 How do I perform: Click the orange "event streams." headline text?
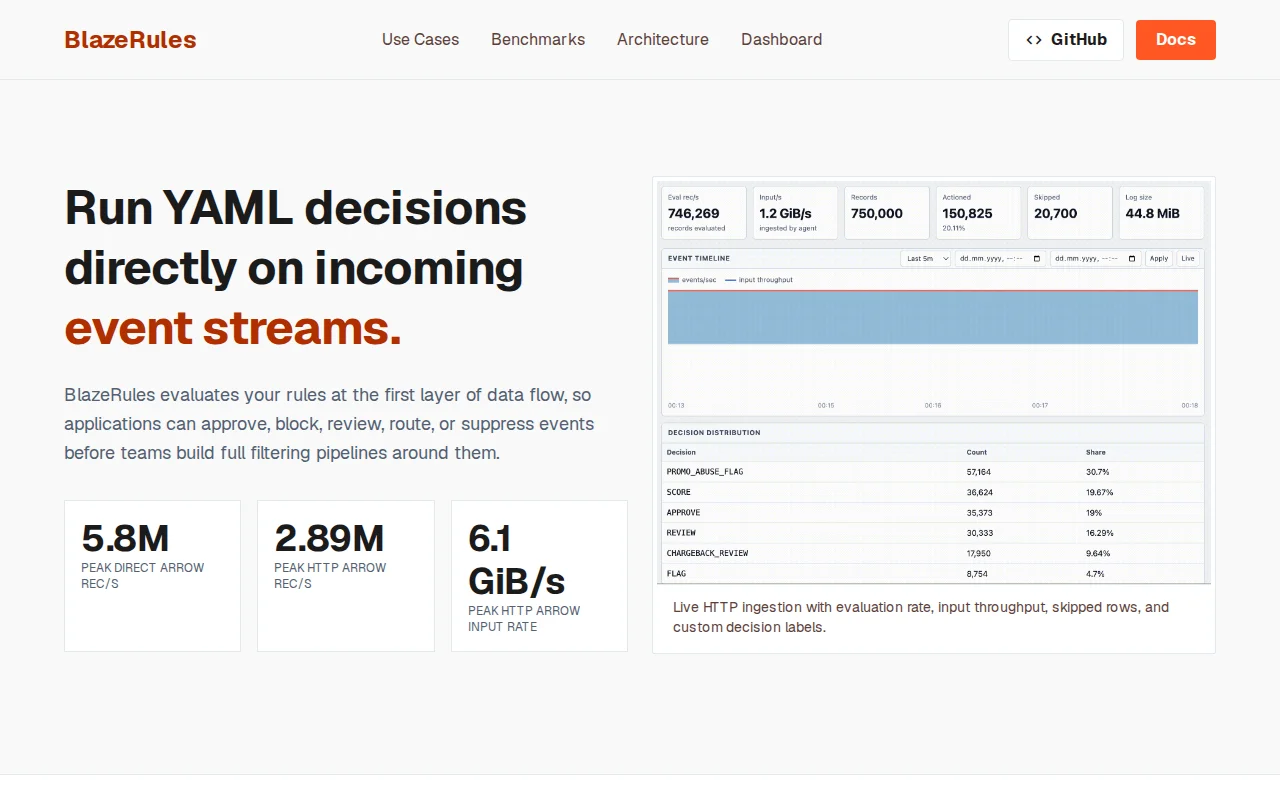(x=233, y=328)
